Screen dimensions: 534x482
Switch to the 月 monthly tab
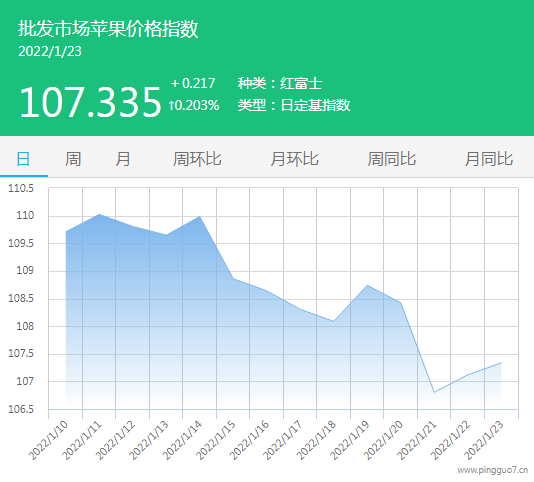[x=123, y=159]
